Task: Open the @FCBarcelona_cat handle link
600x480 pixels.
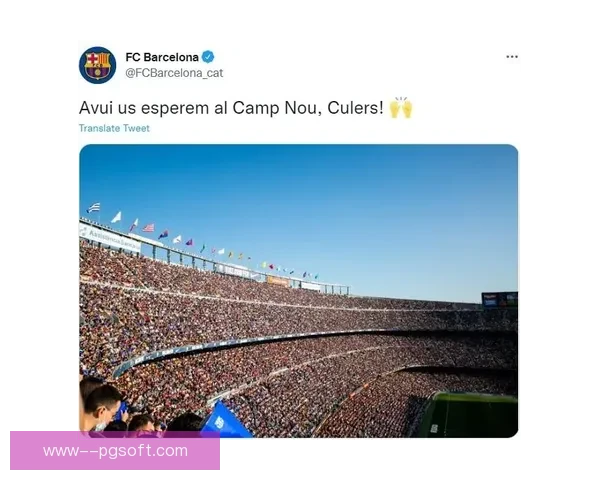Action: 174,73
